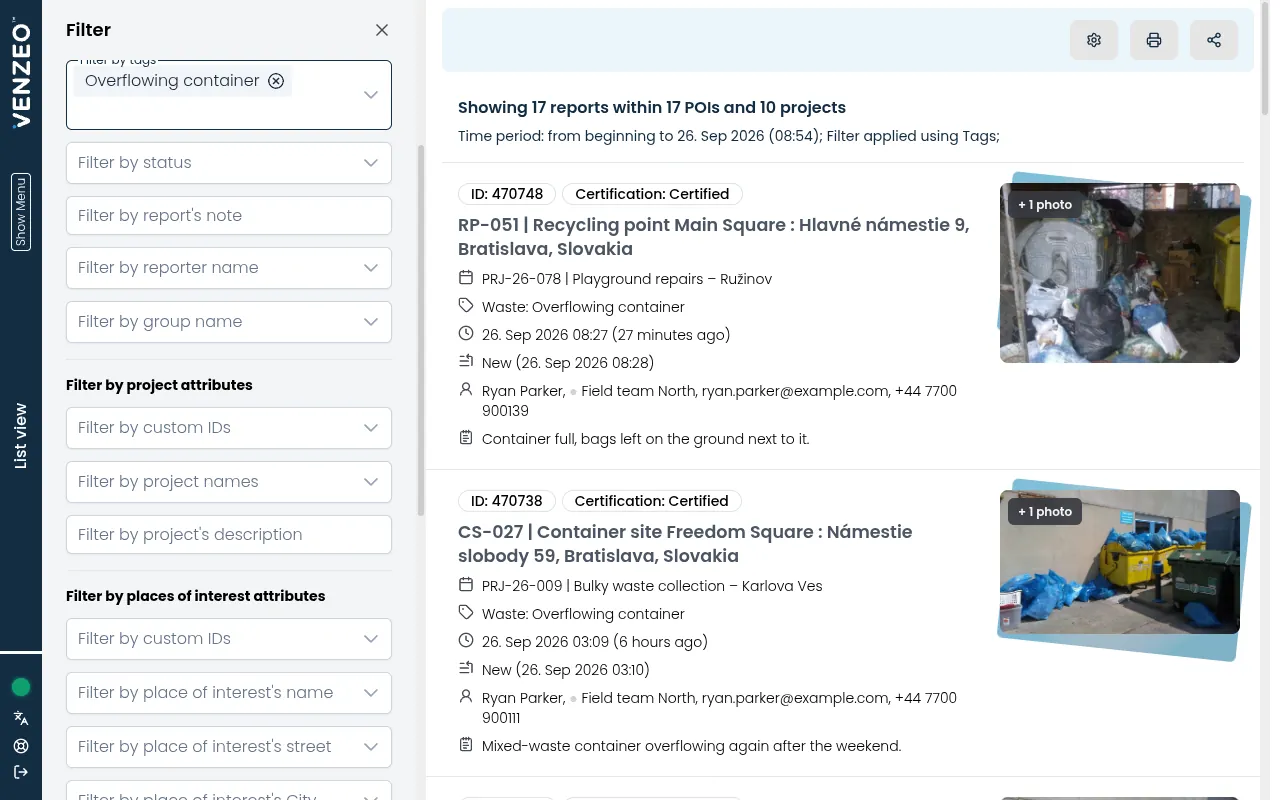Remove the Overflowing container tag
Screen dimensions: 1280x800
tap(276, 81)
